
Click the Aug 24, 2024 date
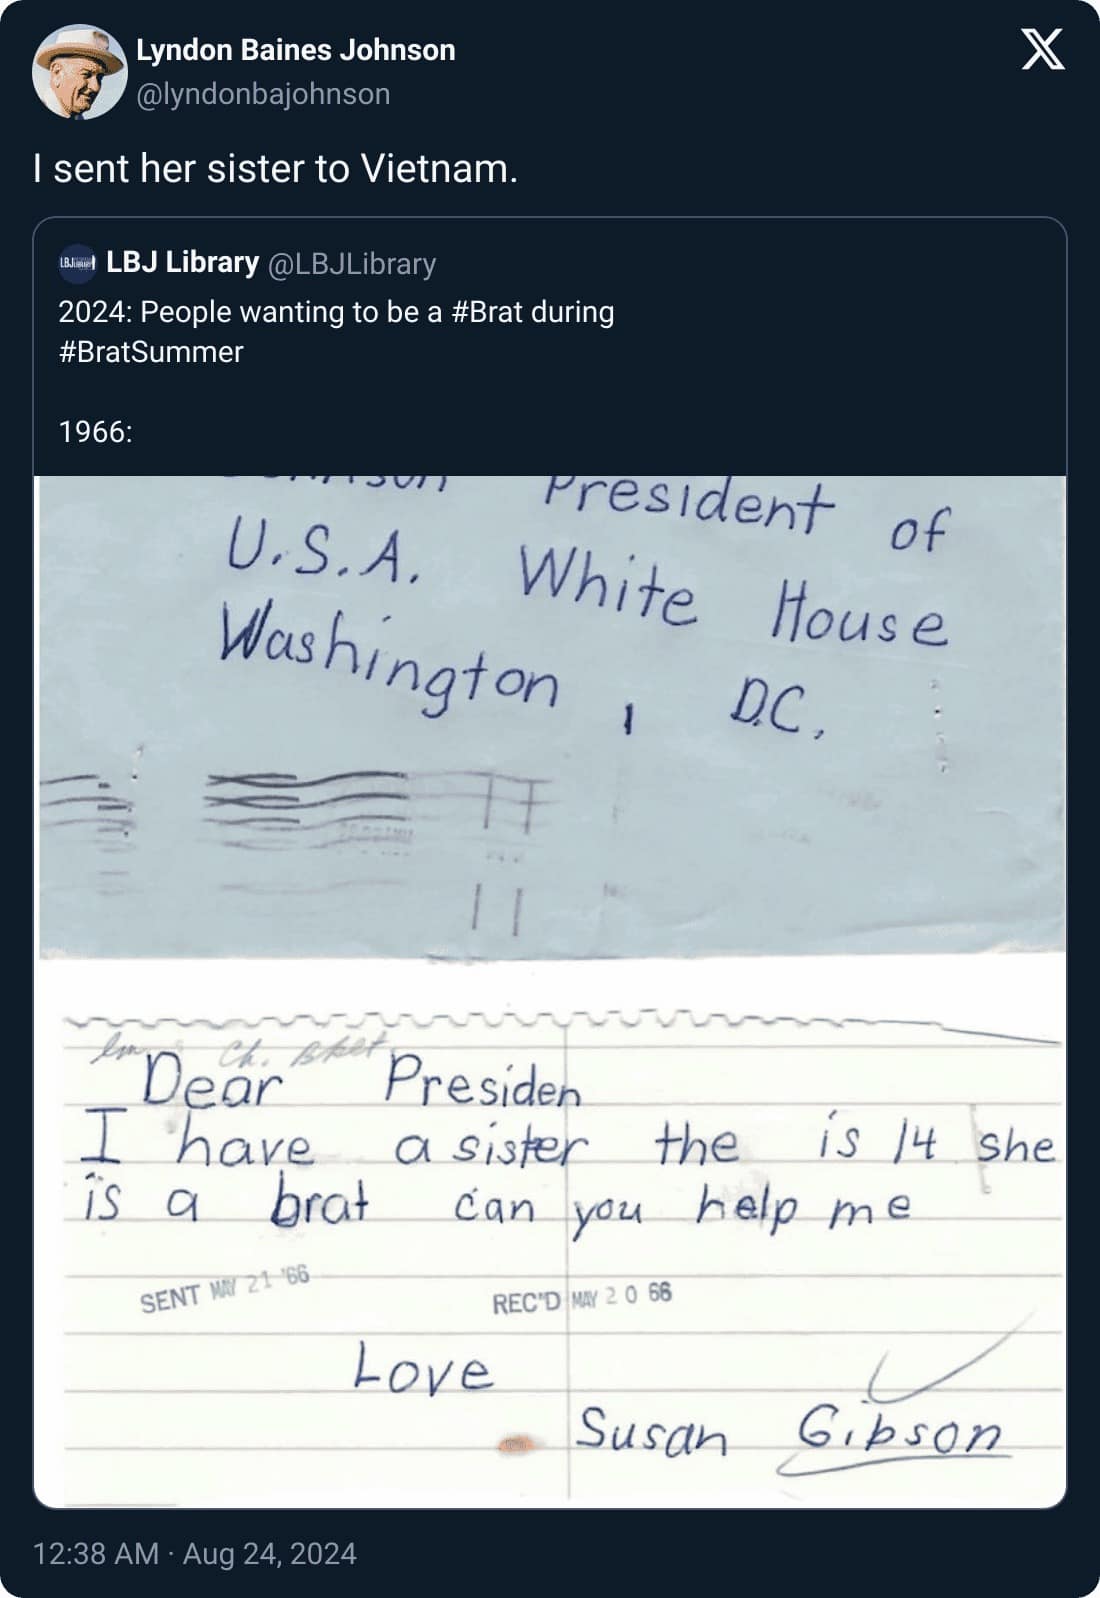269,1553
